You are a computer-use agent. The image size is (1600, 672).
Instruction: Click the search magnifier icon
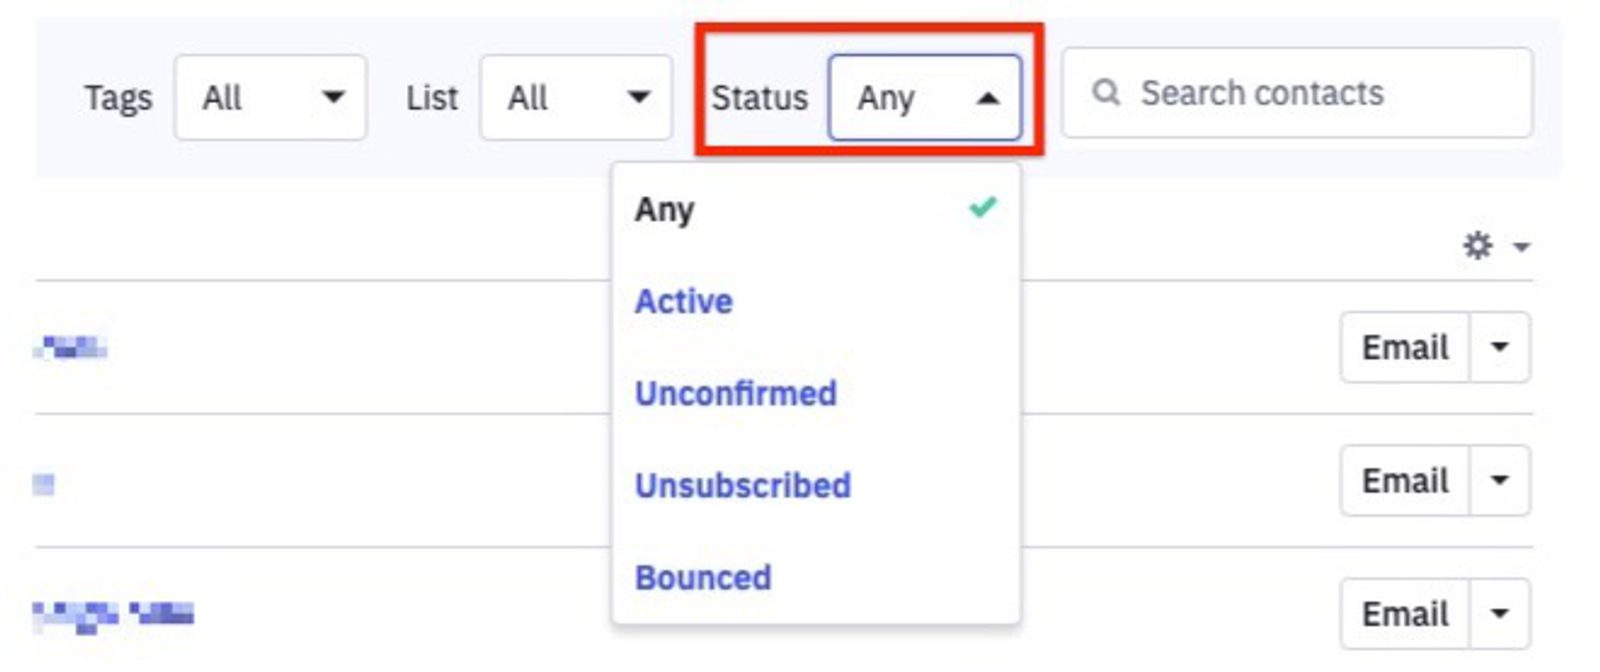pyautogui.click(x=1106, y=92)
